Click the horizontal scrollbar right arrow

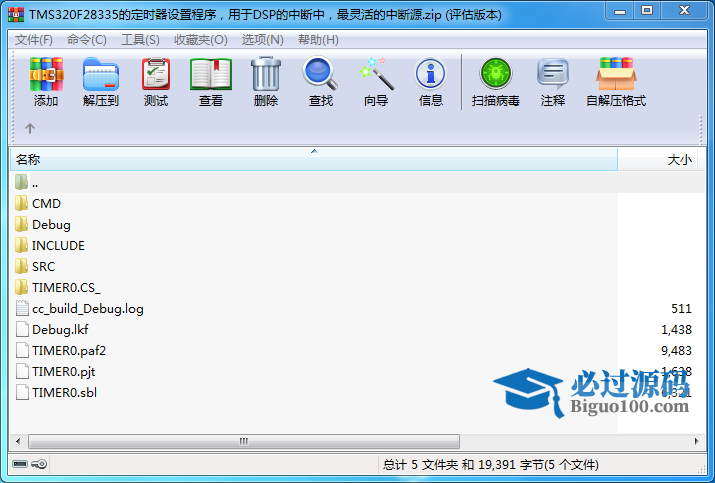[x=696, y=441]
